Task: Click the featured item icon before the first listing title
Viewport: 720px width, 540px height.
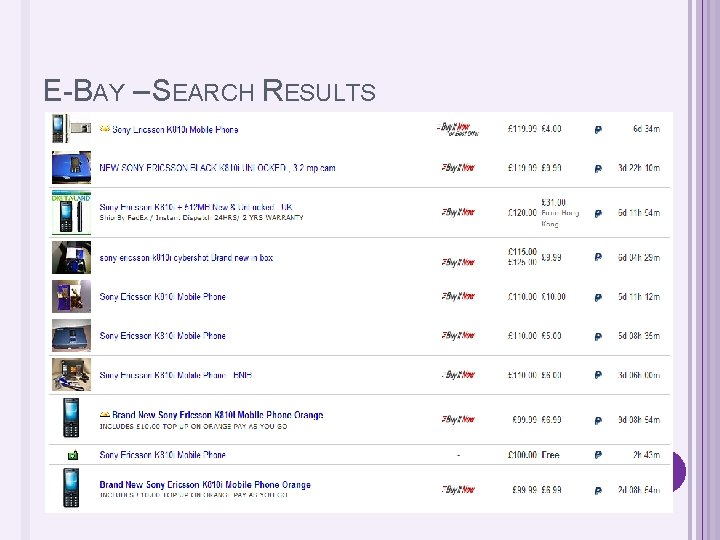Action: point(105,129)
